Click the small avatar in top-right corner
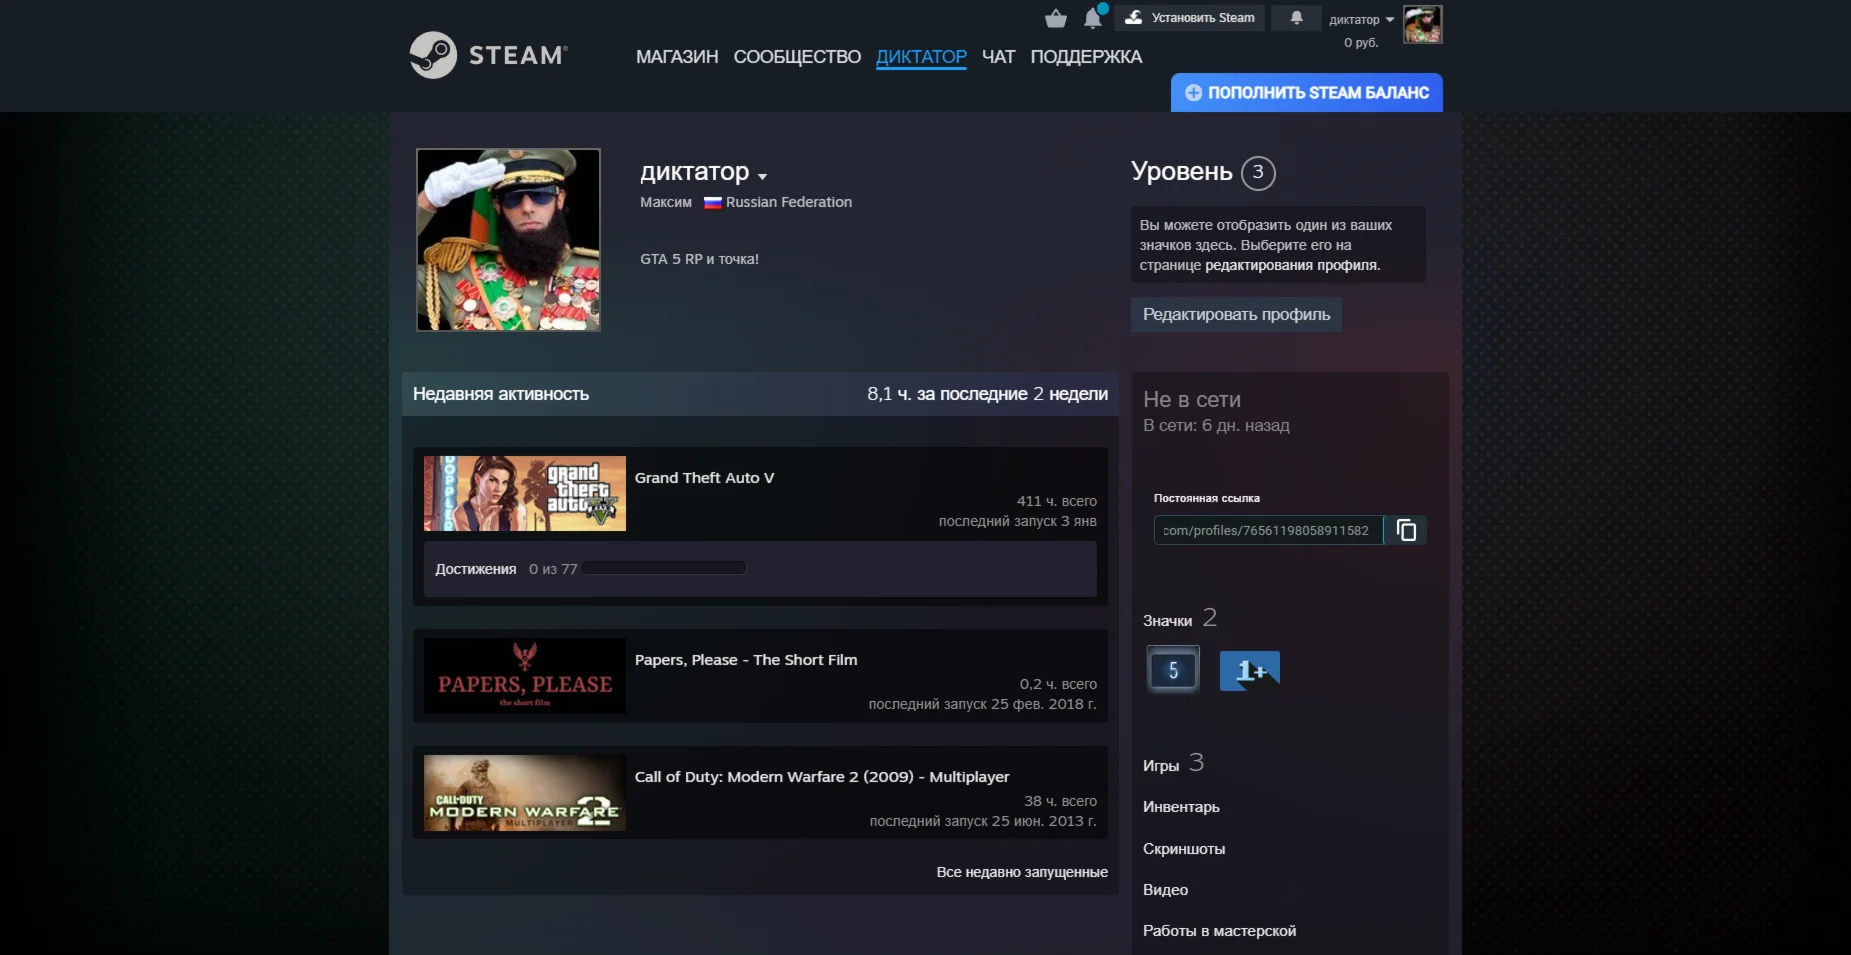 tap(1422, 24)
